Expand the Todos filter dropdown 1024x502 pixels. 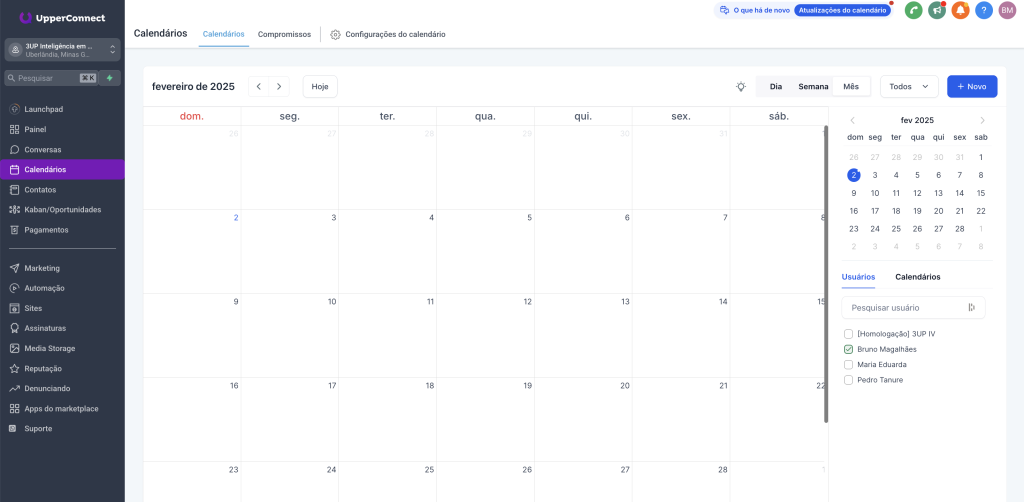click(x=910, y=87)
